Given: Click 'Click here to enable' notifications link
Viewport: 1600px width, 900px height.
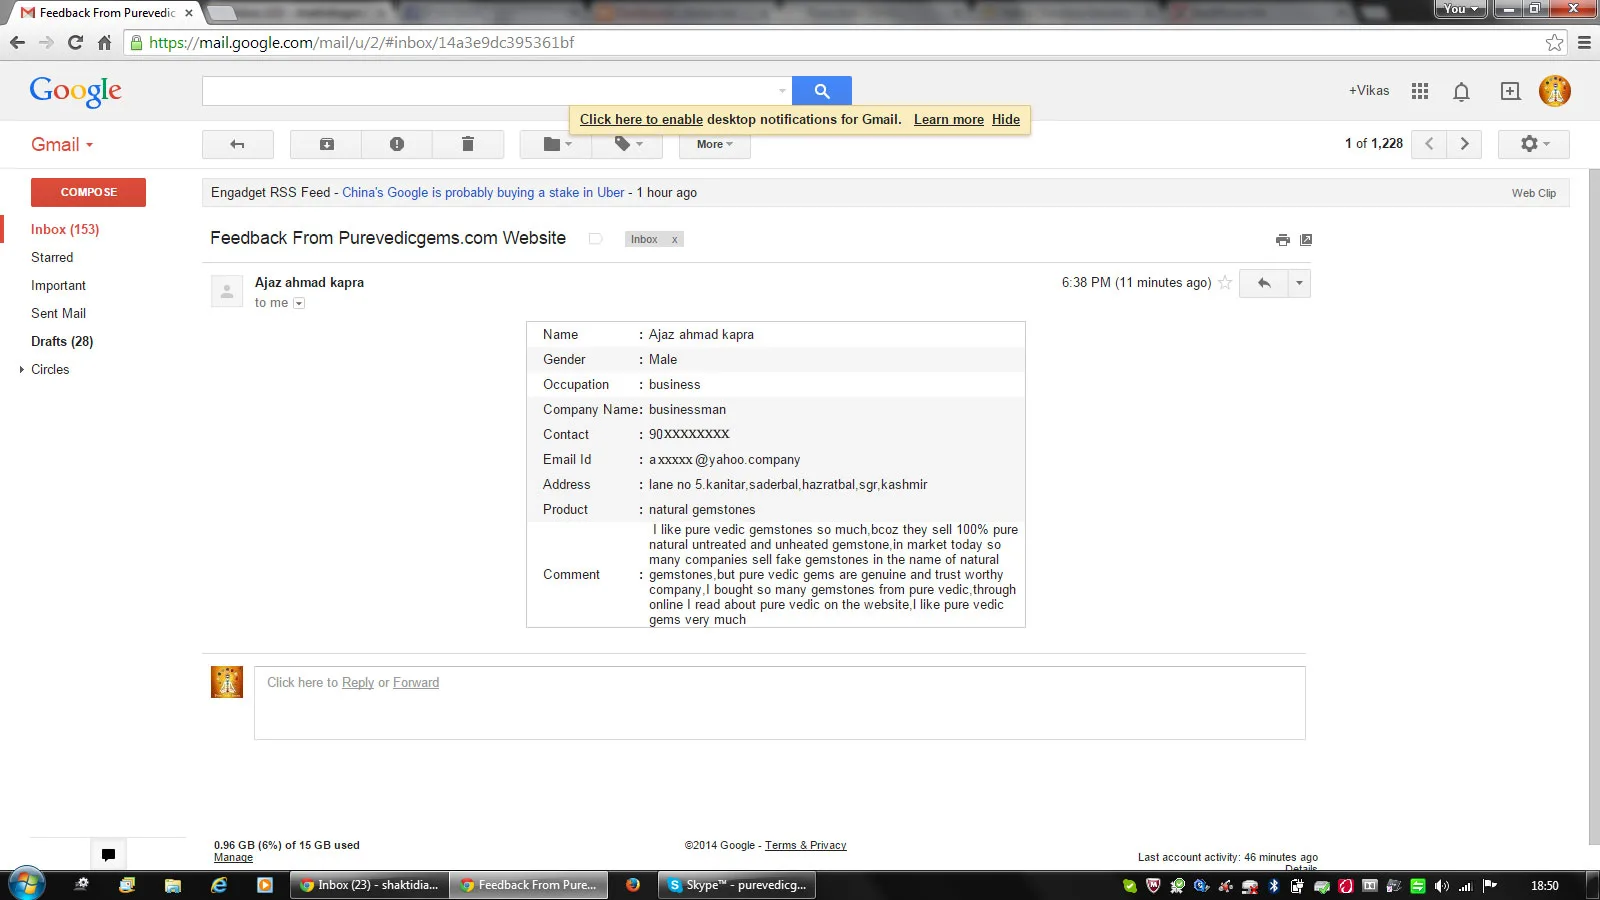Looking at the screenshot, I should coord(641,119).
